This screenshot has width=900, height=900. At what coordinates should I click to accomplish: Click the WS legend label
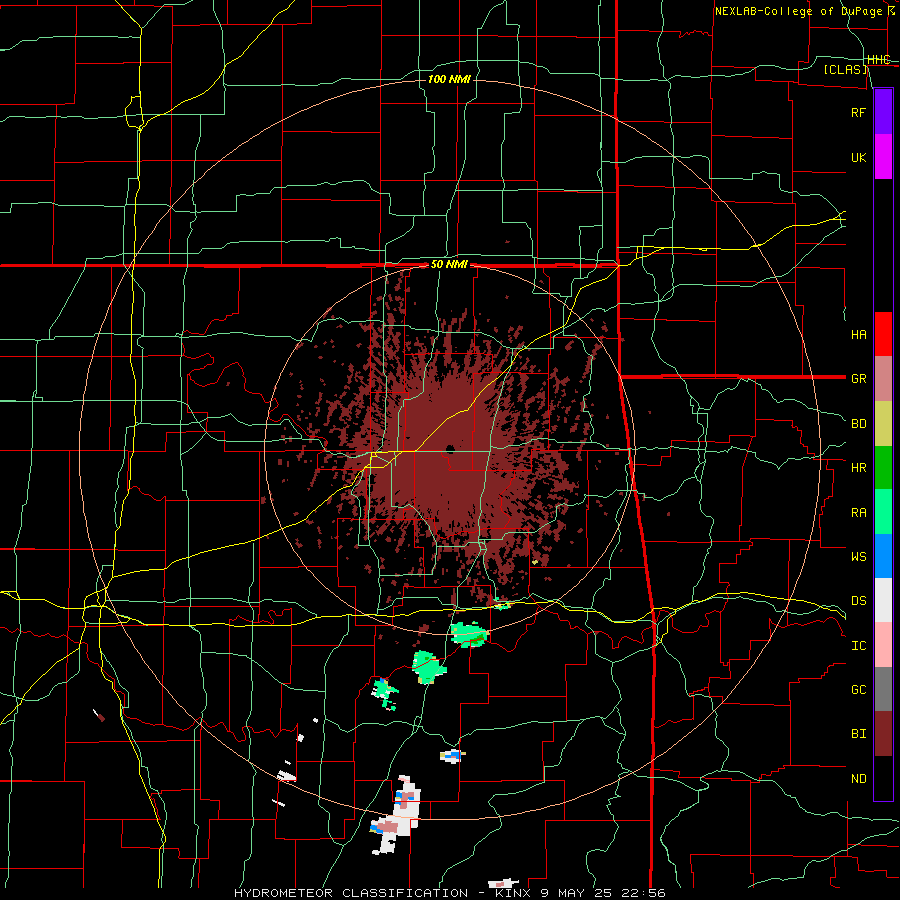[x=858, y=557]
